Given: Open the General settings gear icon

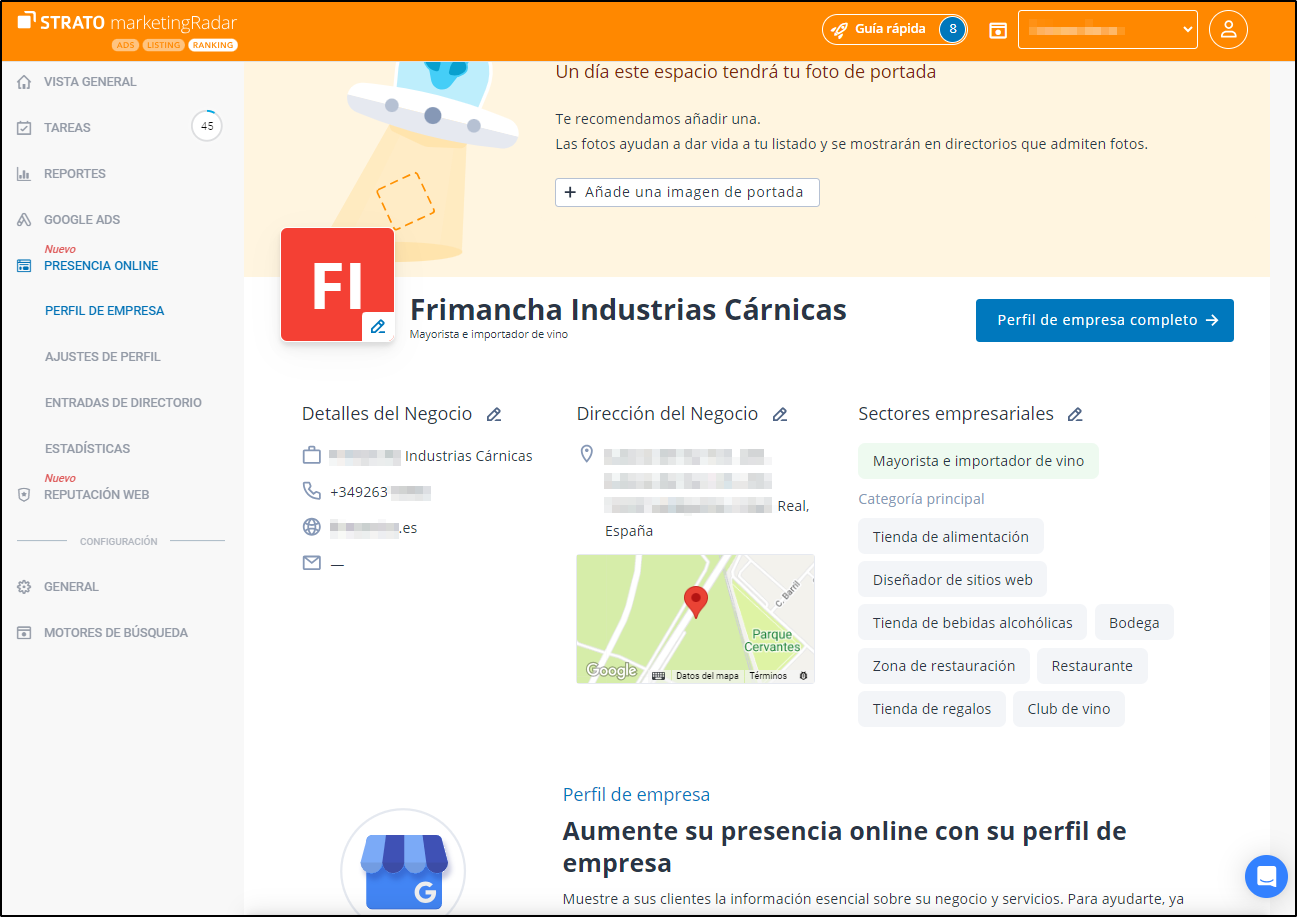Looking at the screenshot, I should click(22, 586).
